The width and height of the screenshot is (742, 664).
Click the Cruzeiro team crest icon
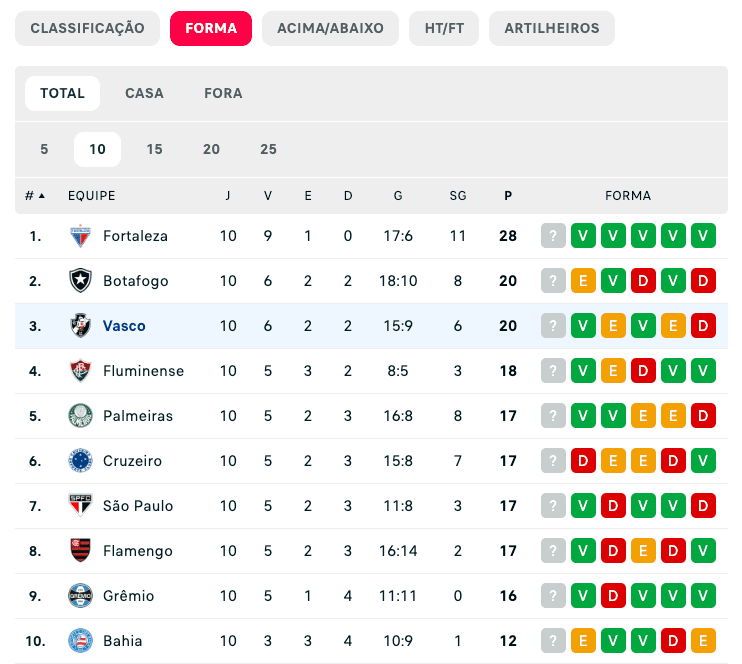click(80, 461)
